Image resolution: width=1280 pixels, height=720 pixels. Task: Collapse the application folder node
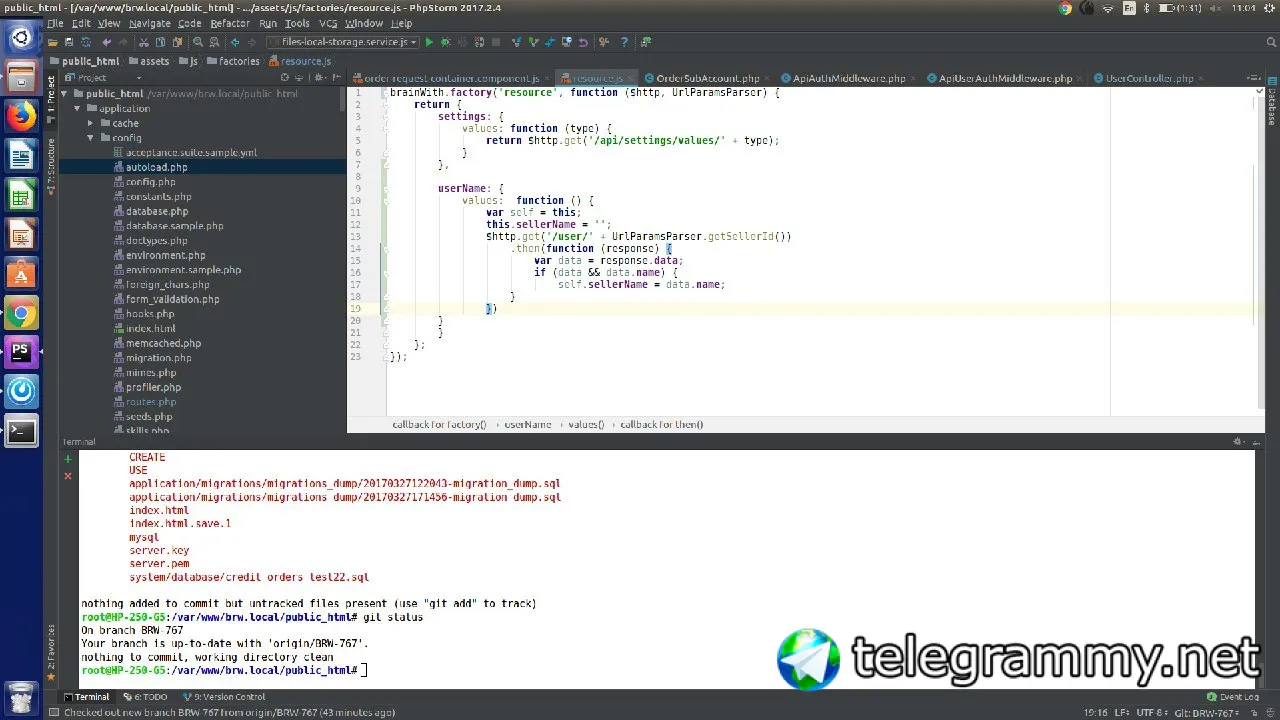[x=78, y=108]
